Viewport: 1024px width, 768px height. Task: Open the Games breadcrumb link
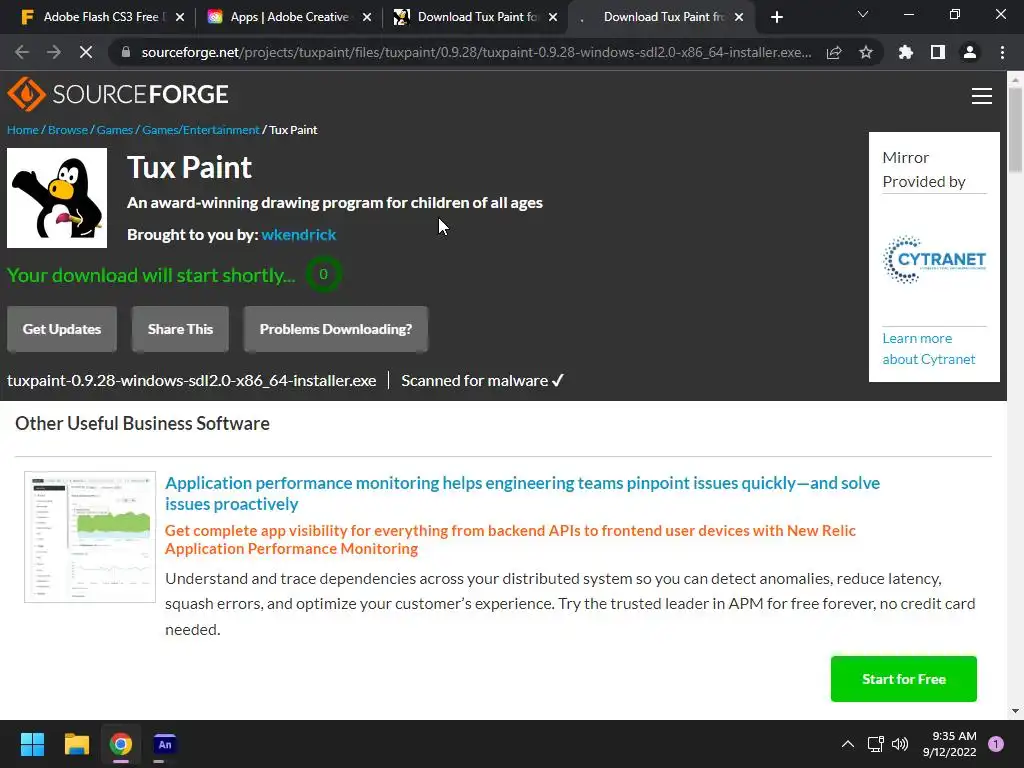point(115,130)
